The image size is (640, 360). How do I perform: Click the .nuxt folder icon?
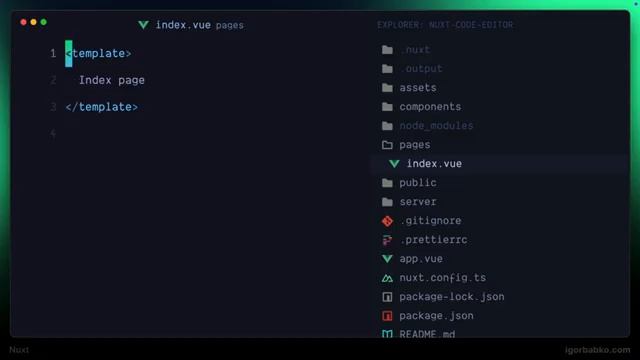coord(387,50)
